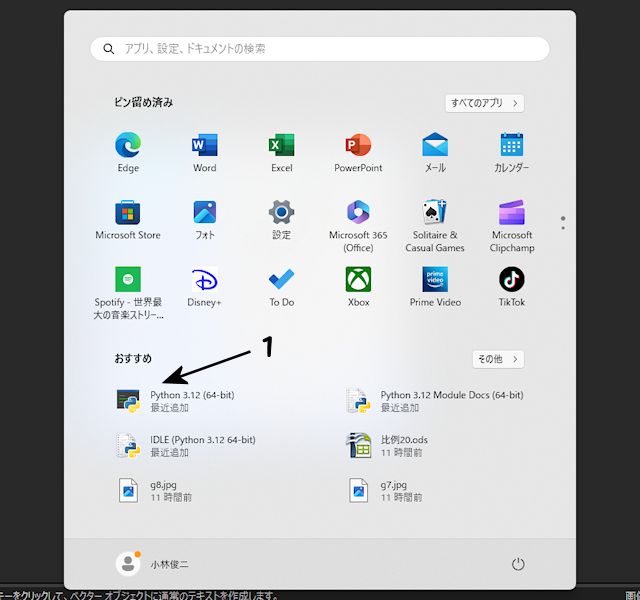Launch Microsoft Clipchamp

(511, 226)
